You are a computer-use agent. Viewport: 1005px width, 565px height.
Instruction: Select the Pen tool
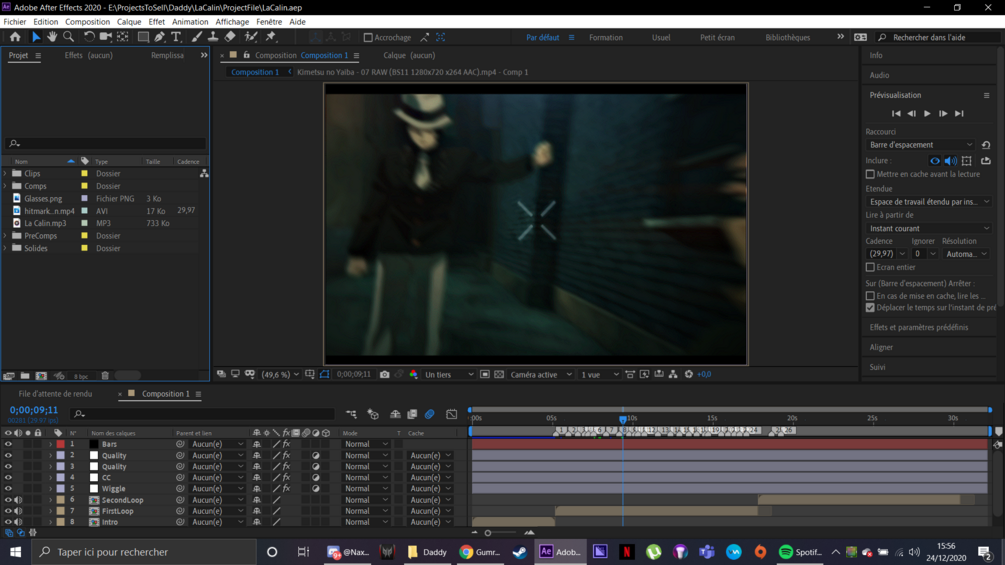pos(160,37)
